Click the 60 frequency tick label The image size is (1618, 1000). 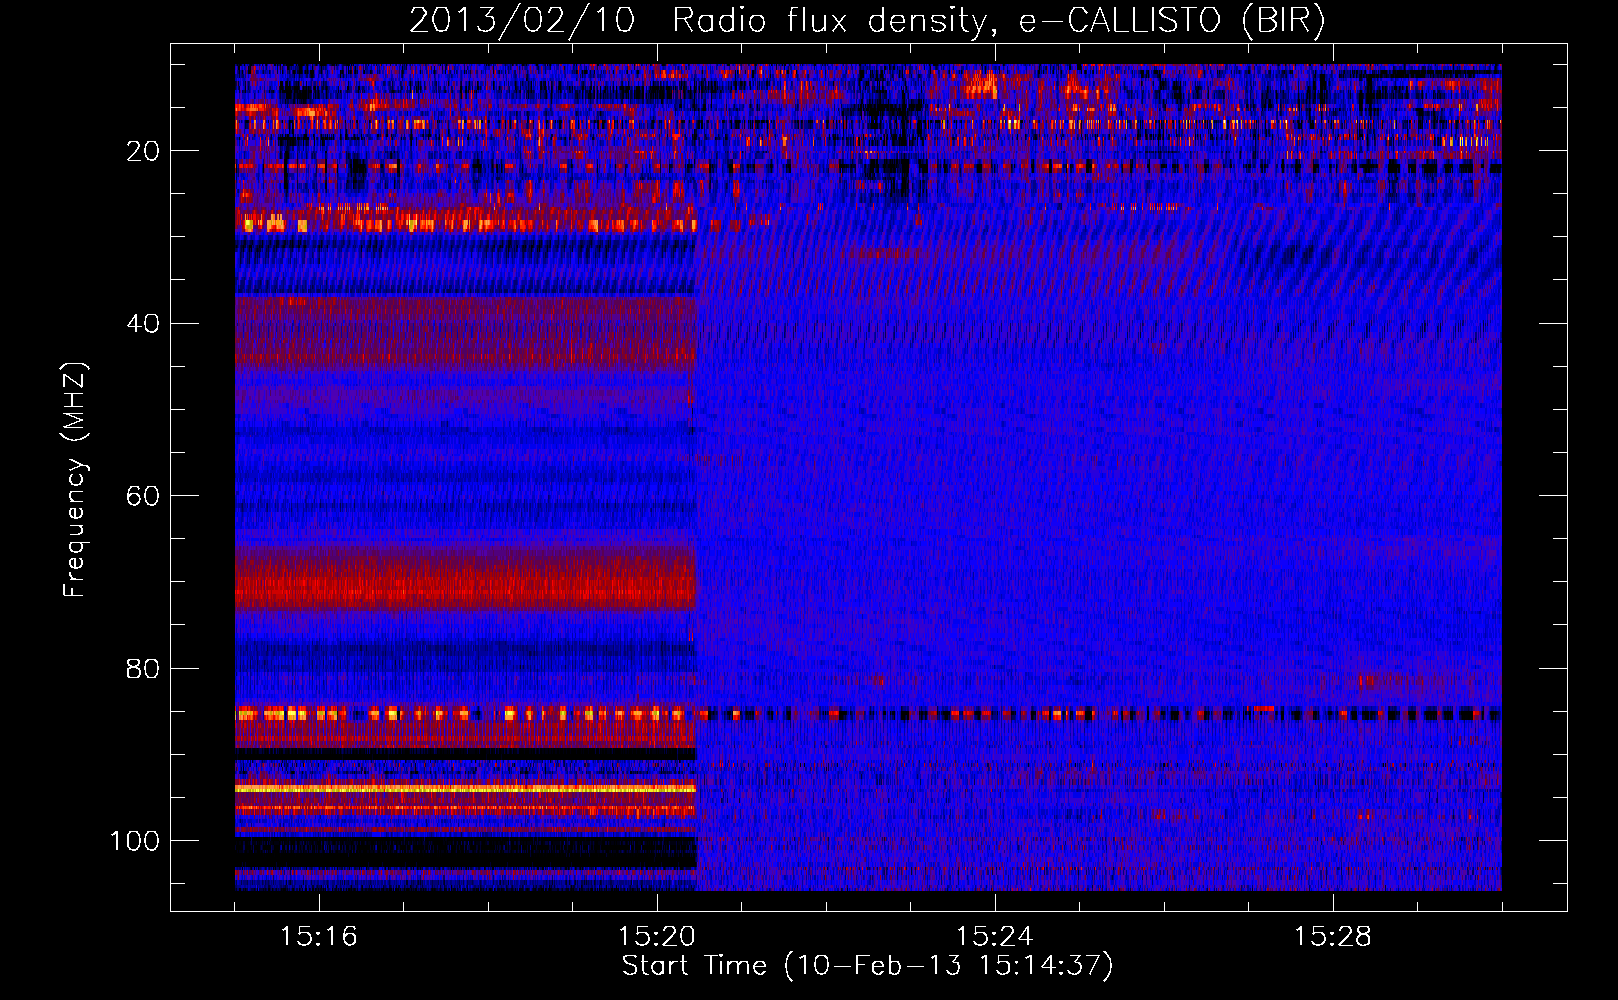pyautogui.click(x=143, y=496)
